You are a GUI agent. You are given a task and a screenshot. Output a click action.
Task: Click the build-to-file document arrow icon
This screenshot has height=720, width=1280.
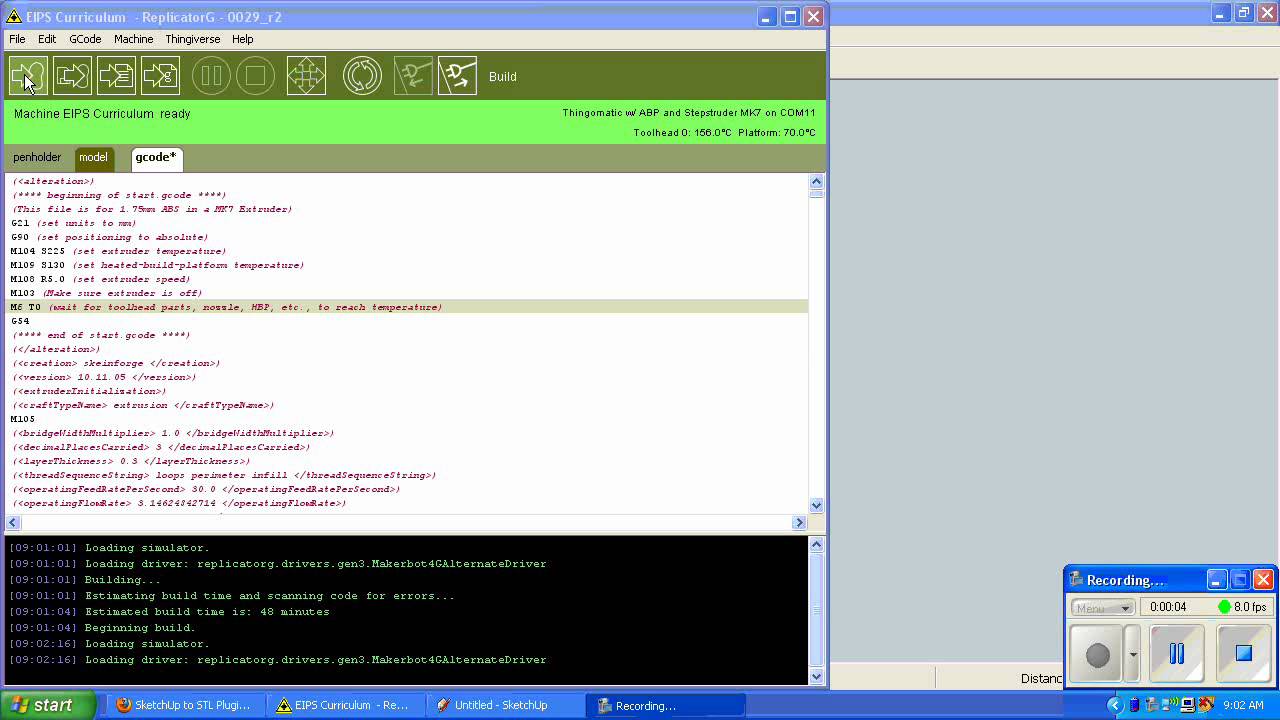(x=116, y=76)
